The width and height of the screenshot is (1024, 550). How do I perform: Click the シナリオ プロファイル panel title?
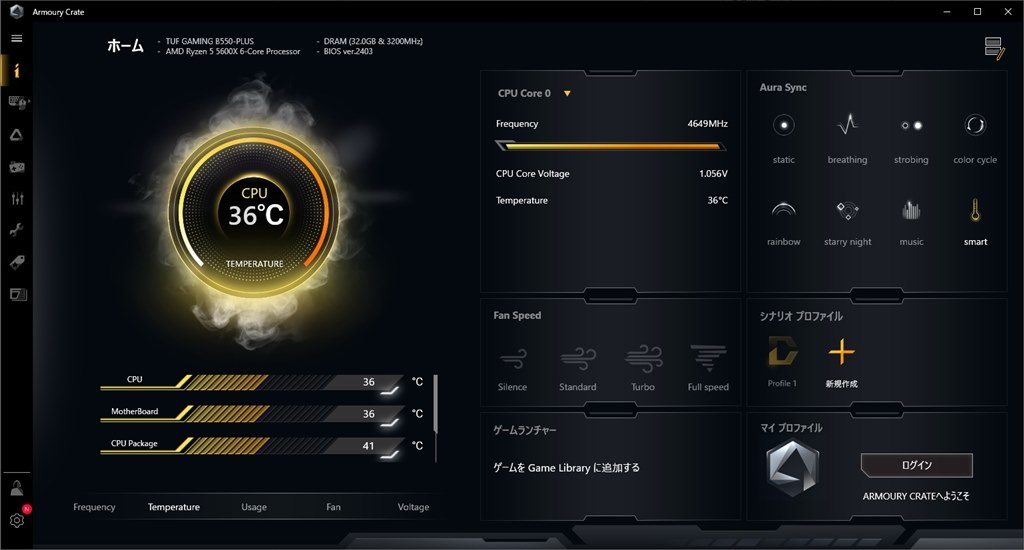(801, 316)
